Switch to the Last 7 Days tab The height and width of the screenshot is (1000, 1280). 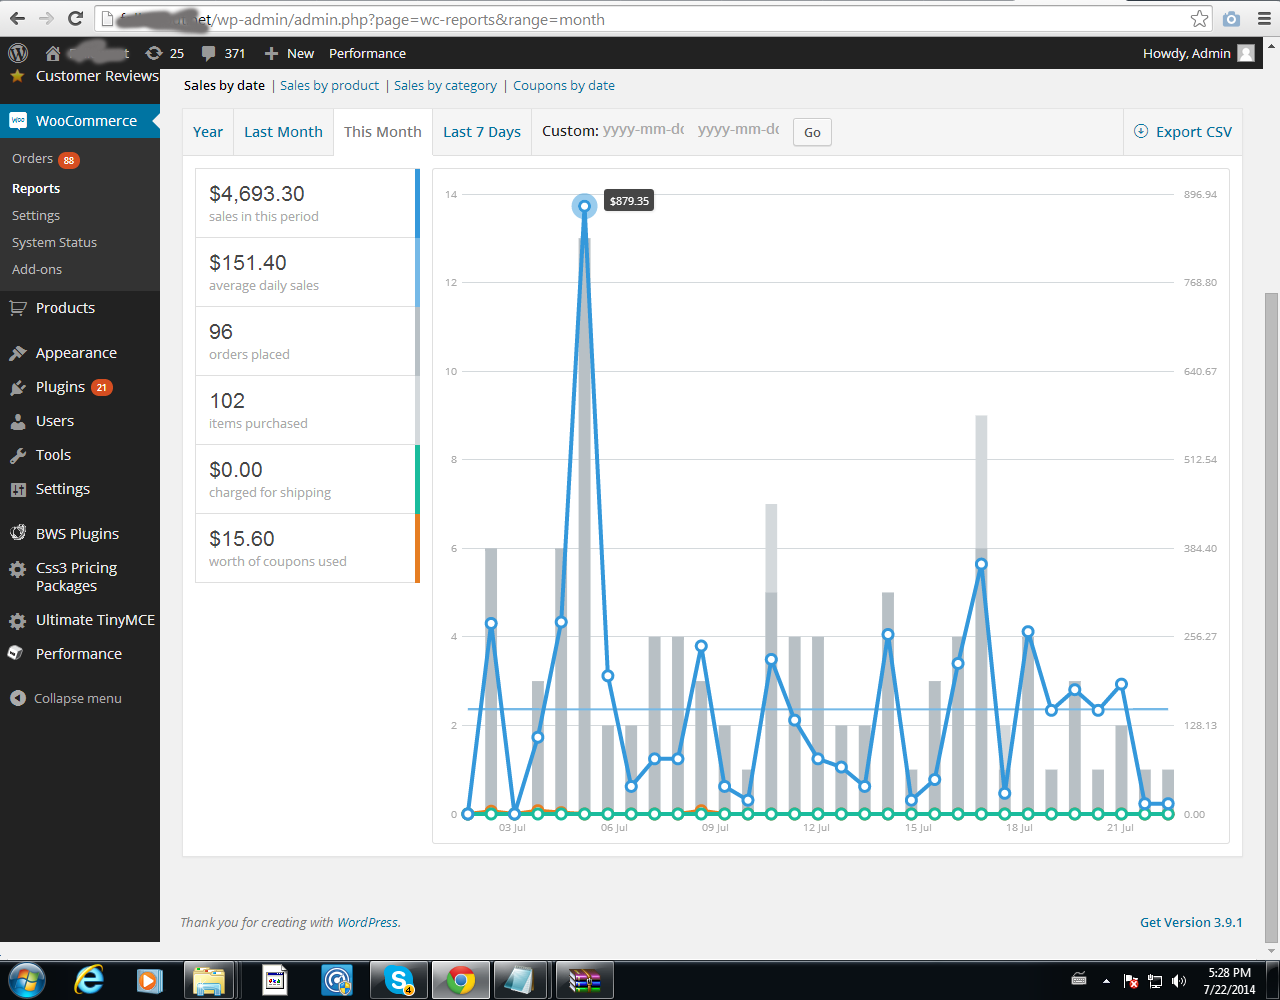pos(481,132)
